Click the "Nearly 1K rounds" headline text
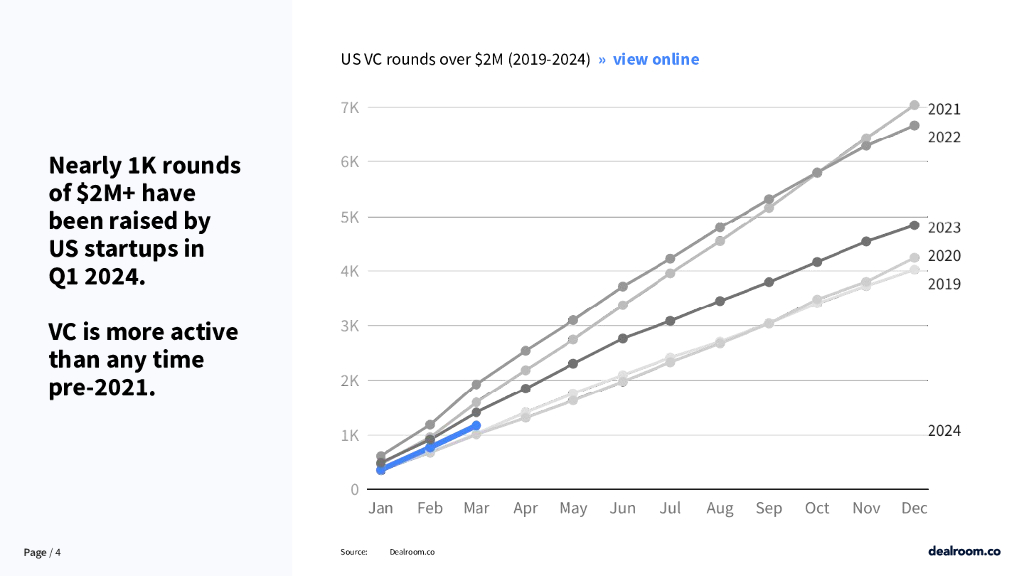The width and height of the screenshot is (1024, 576). [x=145, y=165]
